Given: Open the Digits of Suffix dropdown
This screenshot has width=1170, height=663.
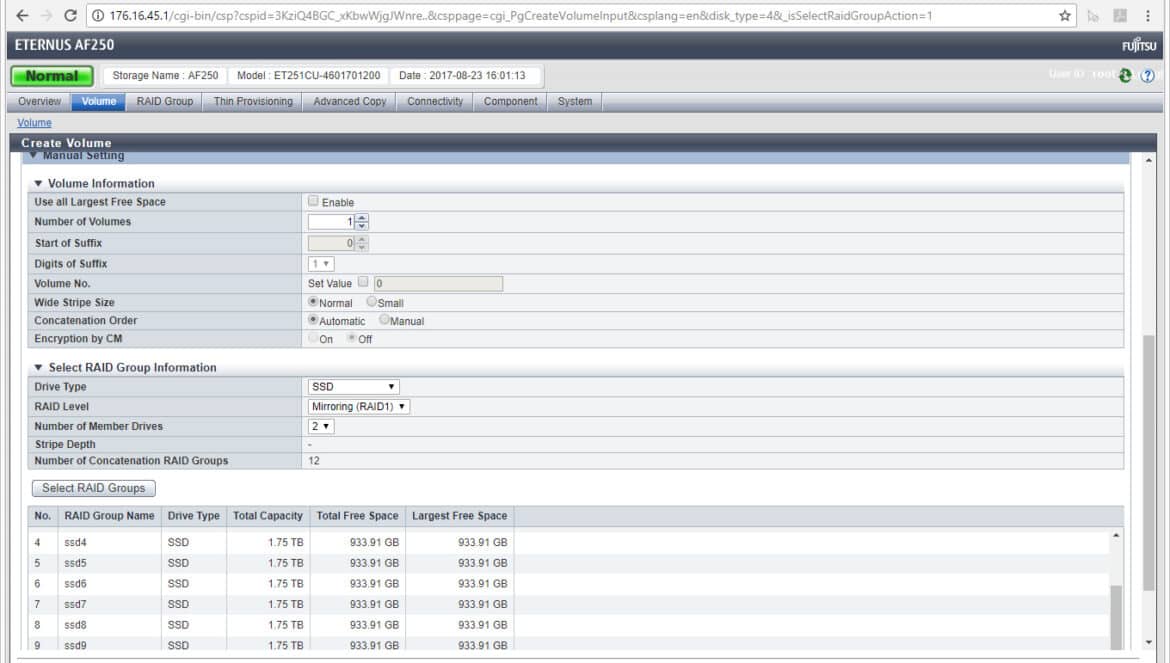Looking at the screenshot, I should [321, 264].
